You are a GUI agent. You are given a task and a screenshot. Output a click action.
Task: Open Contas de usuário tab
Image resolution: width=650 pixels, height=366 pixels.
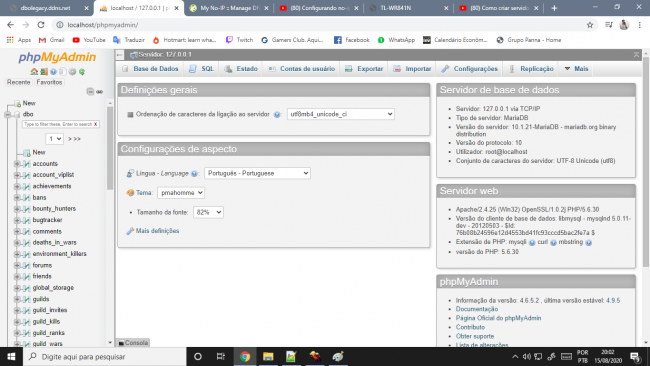click(302, 69)
